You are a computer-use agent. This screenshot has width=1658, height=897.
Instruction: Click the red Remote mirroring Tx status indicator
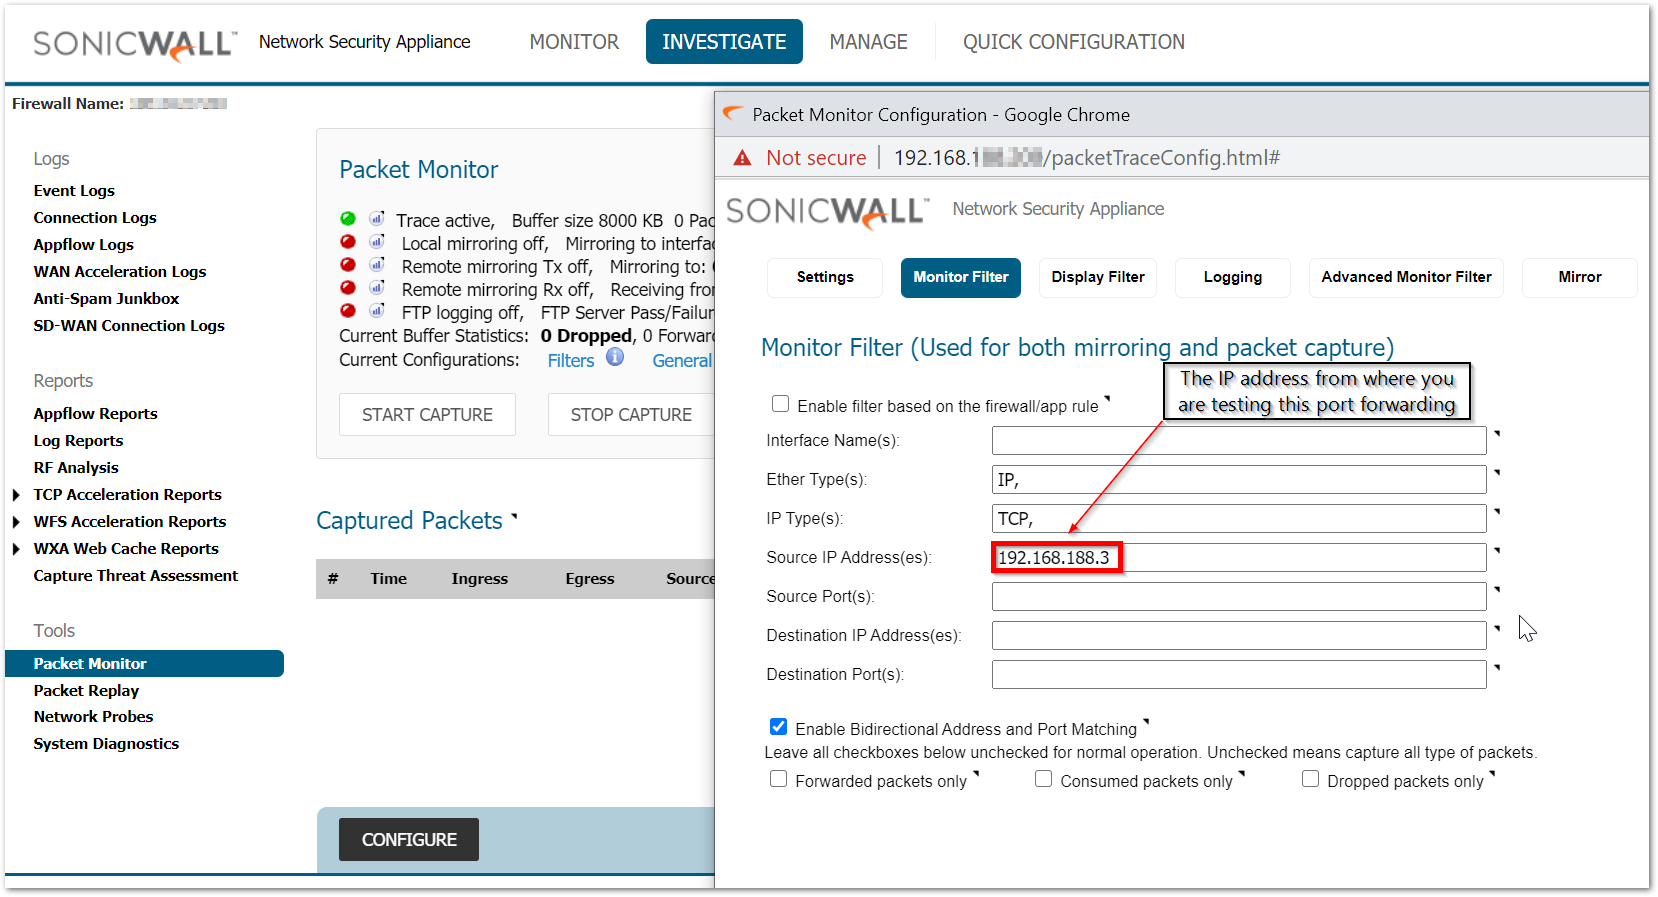[x=348, y=265]
